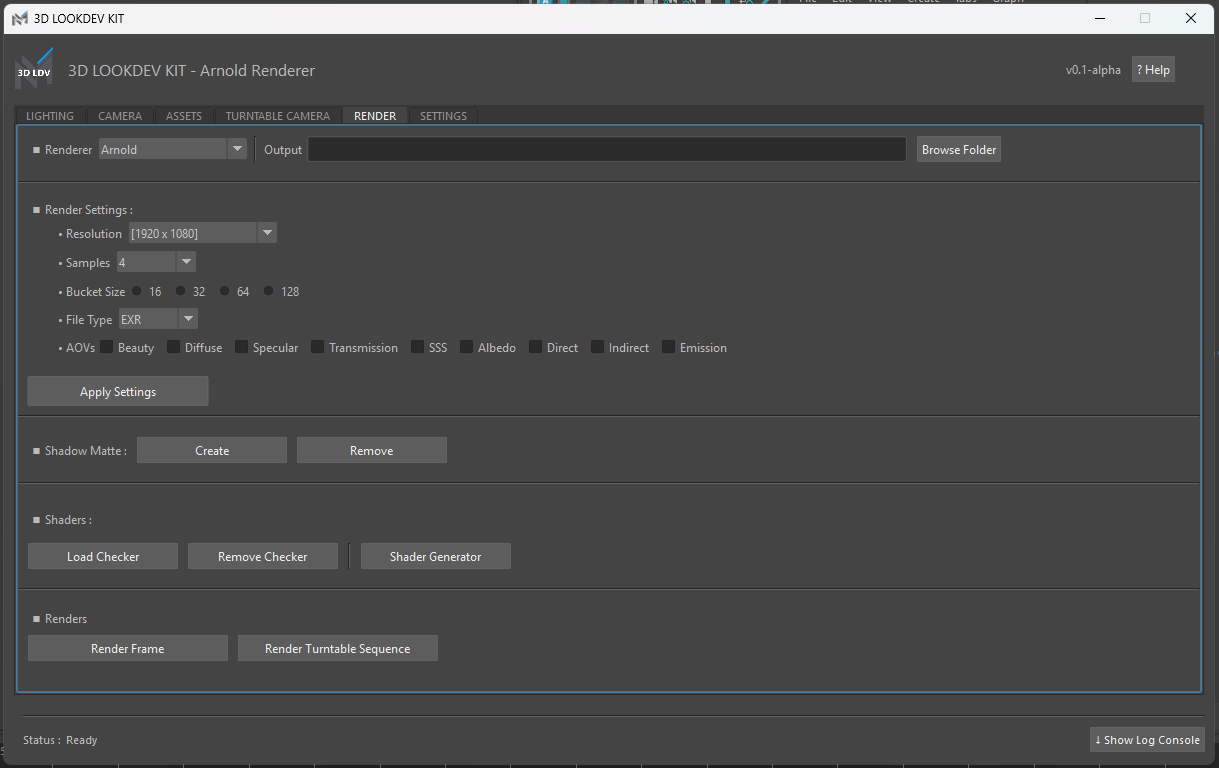Click Render Turntable Sequence button
The height and width of the screenshot is (768, 1219).
click(x=338, y=648)
